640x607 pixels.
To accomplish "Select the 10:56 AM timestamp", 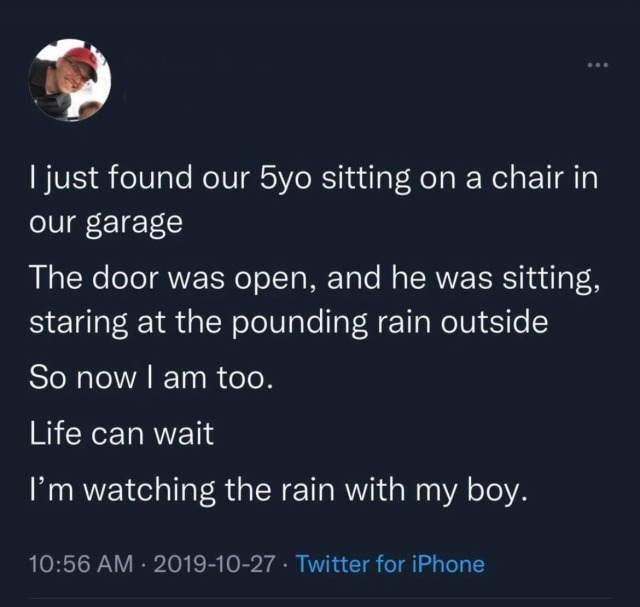I will (x=81, y=564).
